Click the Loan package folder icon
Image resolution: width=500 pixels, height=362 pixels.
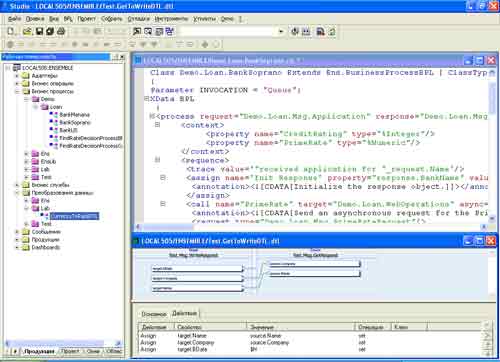click(x=45, y=107)
